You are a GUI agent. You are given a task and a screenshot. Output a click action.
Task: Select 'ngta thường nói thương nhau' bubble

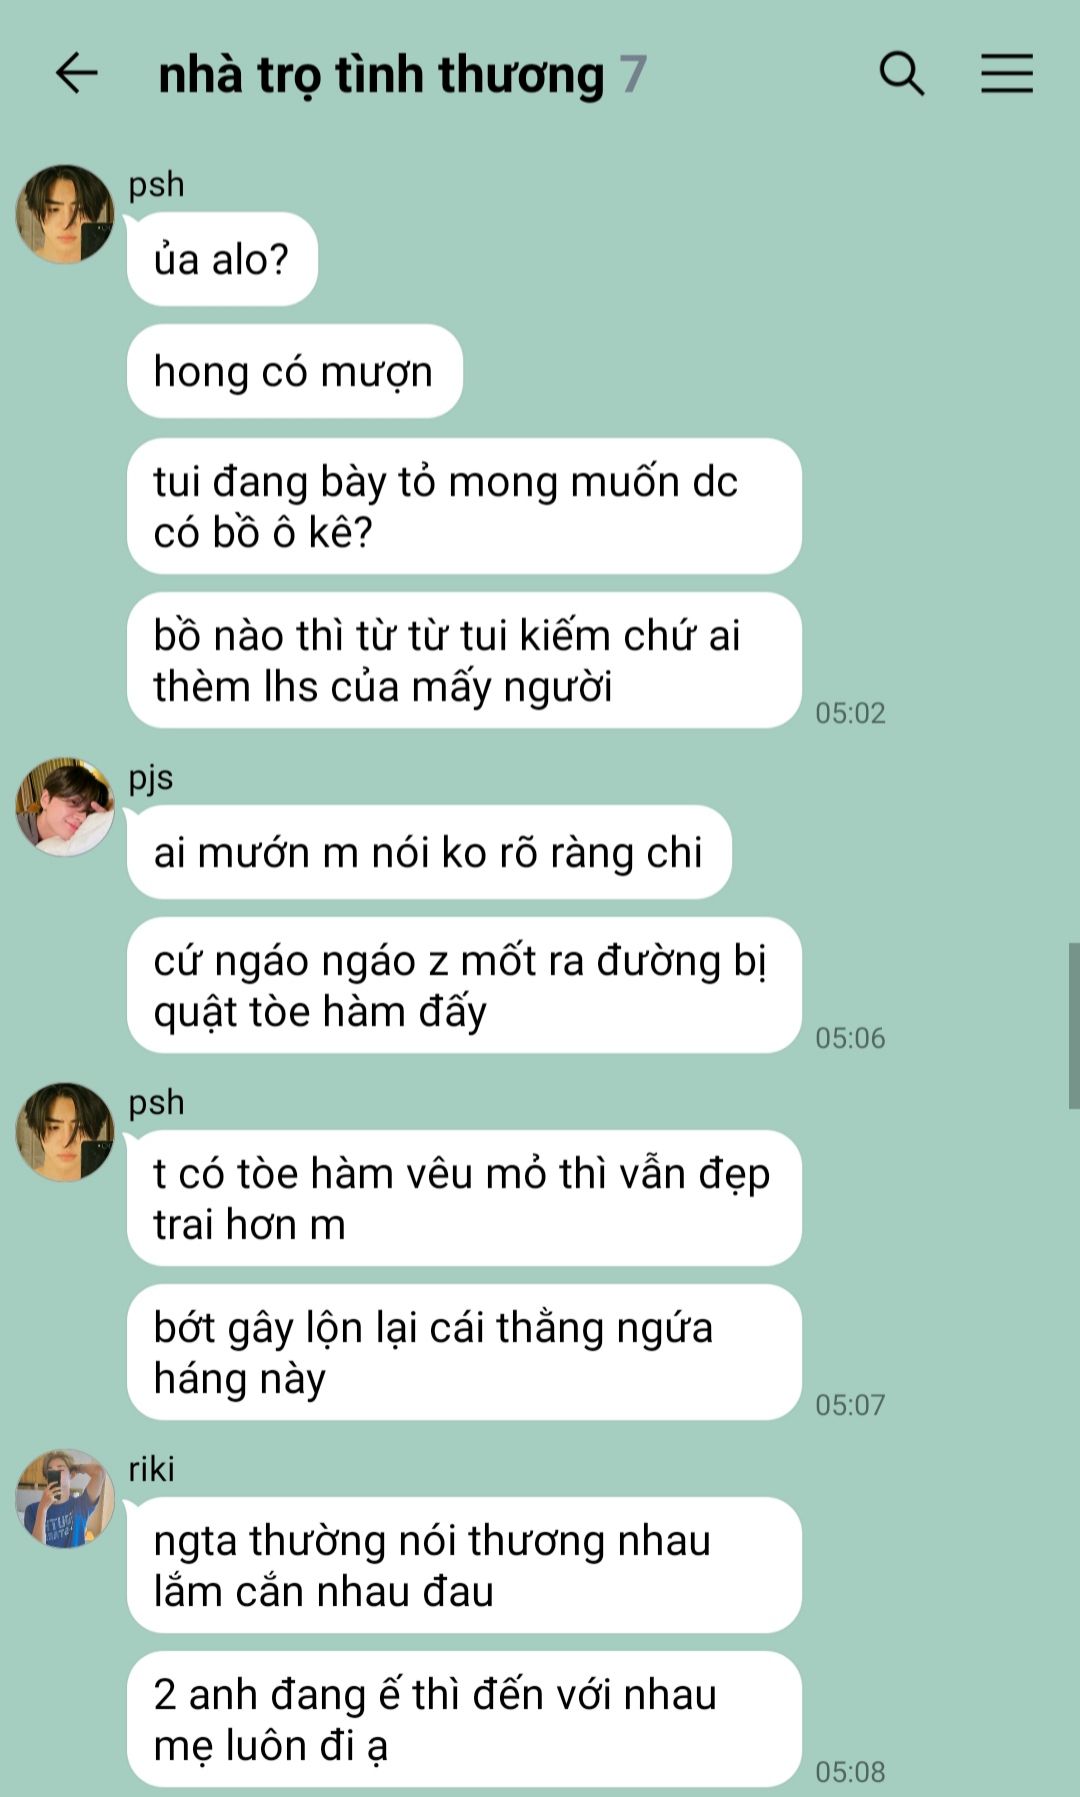tap(464, 1565)
